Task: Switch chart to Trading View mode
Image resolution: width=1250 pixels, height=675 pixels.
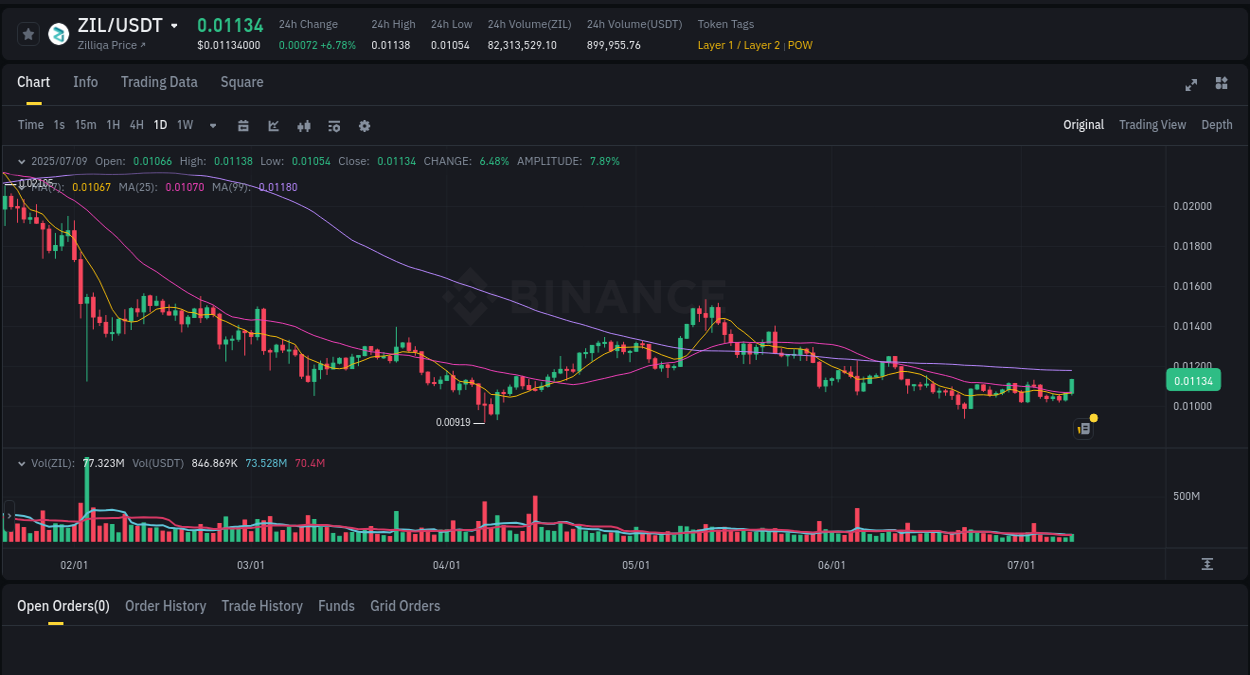Action: point(1152,125)
